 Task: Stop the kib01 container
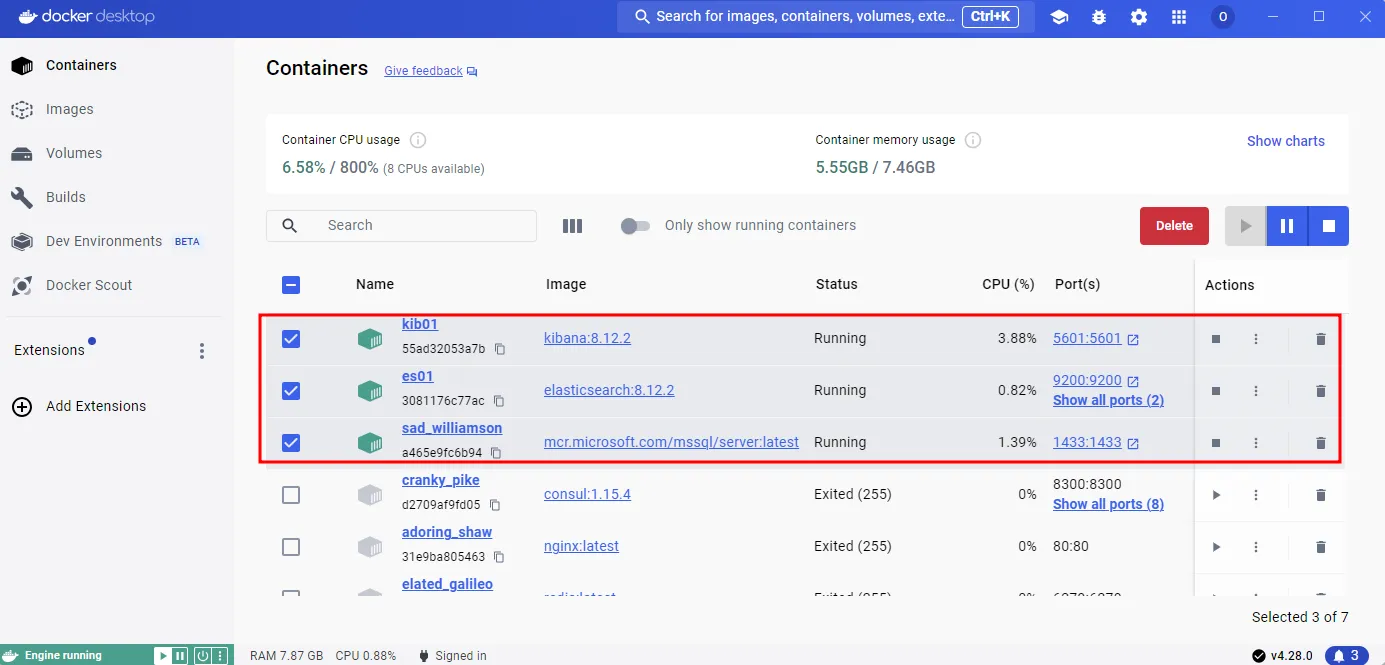[1216, 339]
